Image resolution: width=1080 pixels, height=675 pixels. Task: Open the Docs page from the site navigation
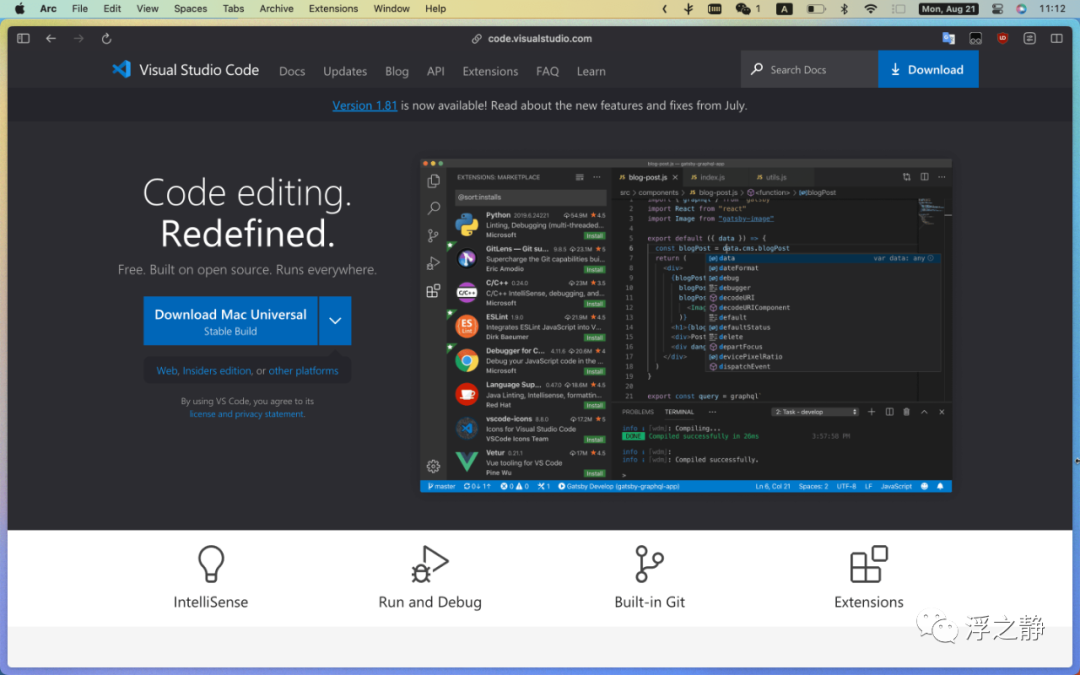point(292,71)
